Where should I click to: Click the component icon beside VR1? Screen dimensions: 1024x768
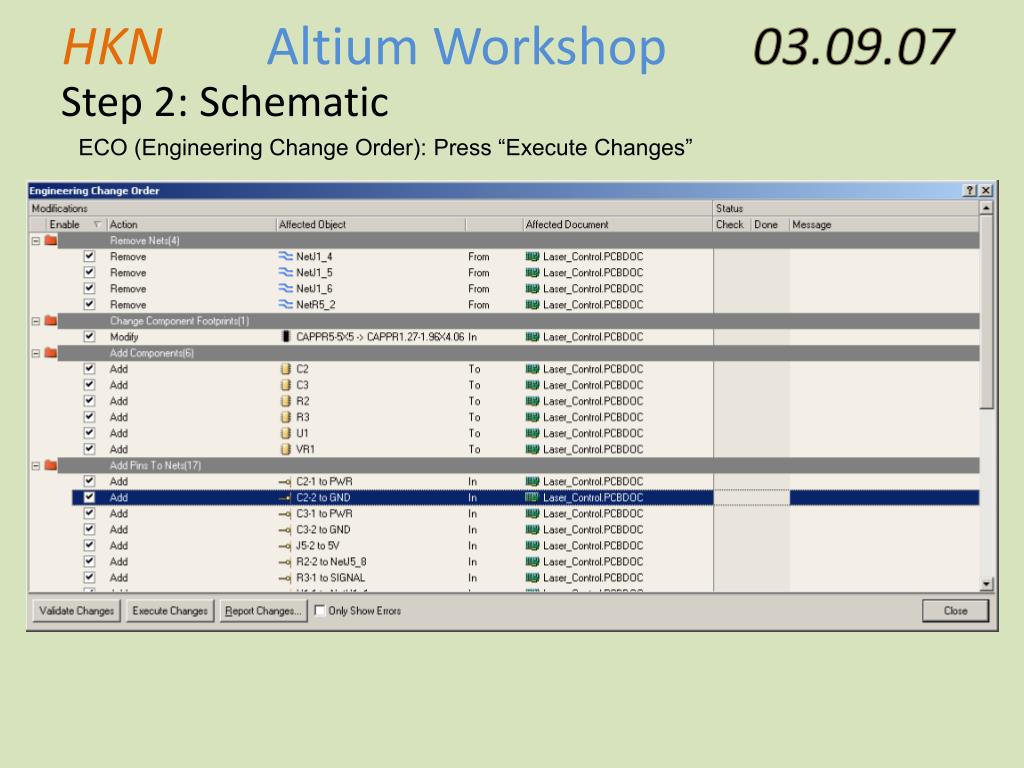(x=285, y=449)
